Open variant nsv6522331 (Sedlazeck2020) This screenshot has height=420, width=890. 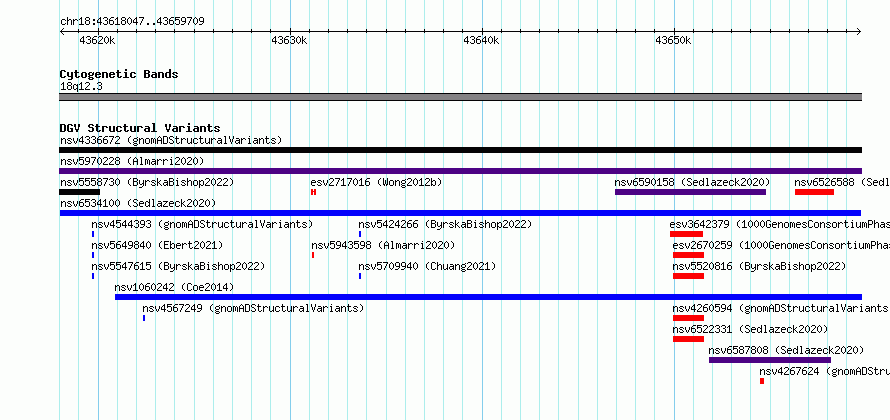click(x=750, y=329)
